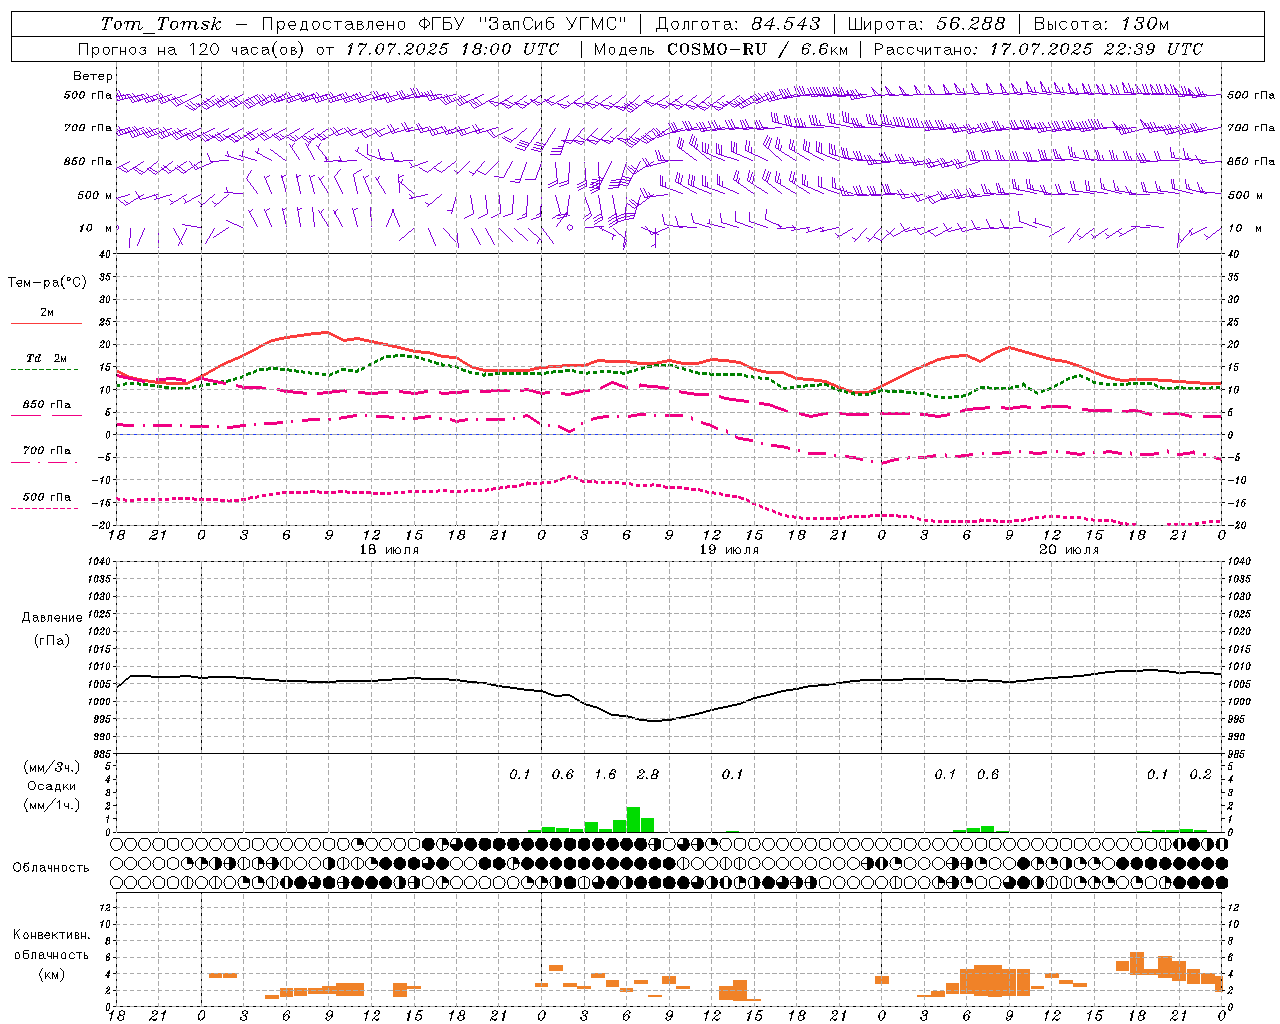Screen dimensions: 1280x1024
Task: Select the (мм/1ч.) precipitation unit label
Action: pos(52,805)
